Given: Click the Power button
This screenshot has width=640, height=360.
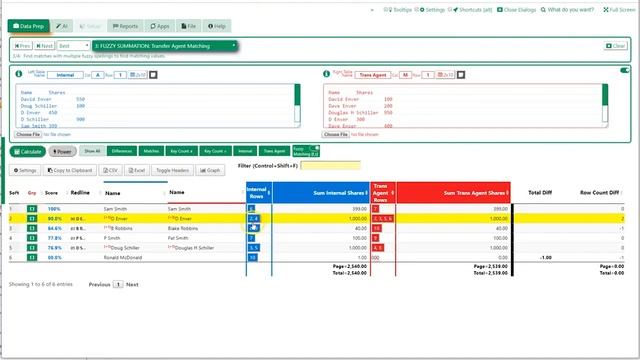Looking at the screenshot, I should click(x=62, y=151).
